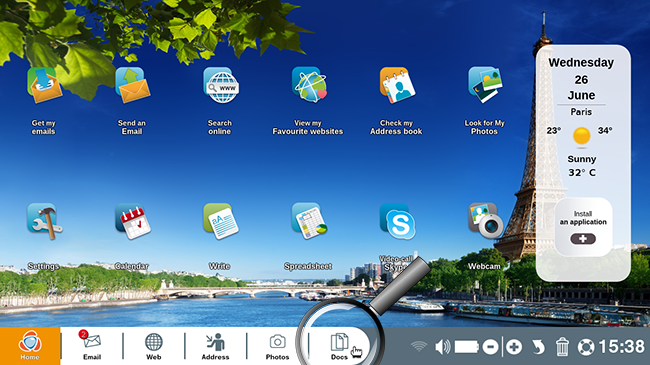Open Look for My Photos
The image size is (650, 365).
click(x=485, y=85)
